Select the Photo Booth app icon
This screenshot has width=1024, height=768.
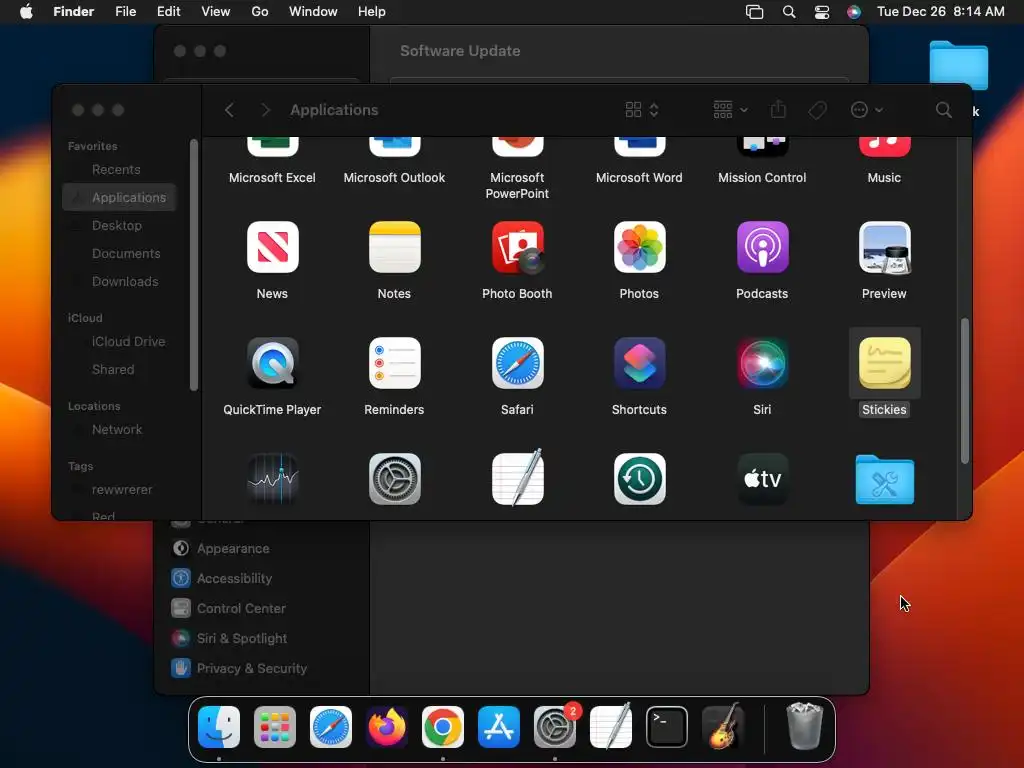(x=517, y=247)
